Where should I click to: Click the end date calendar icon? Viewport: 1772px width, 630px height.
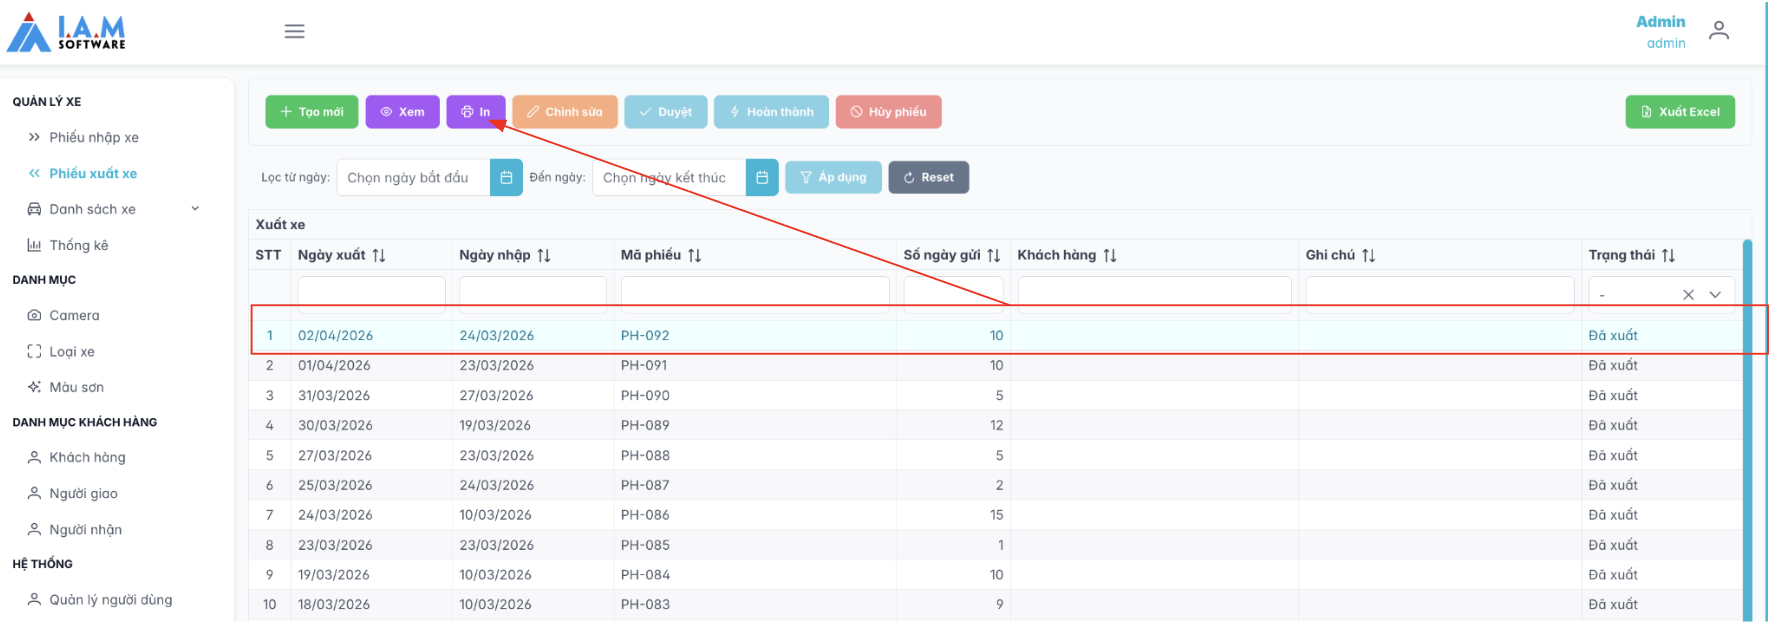(x=762, y=178)
